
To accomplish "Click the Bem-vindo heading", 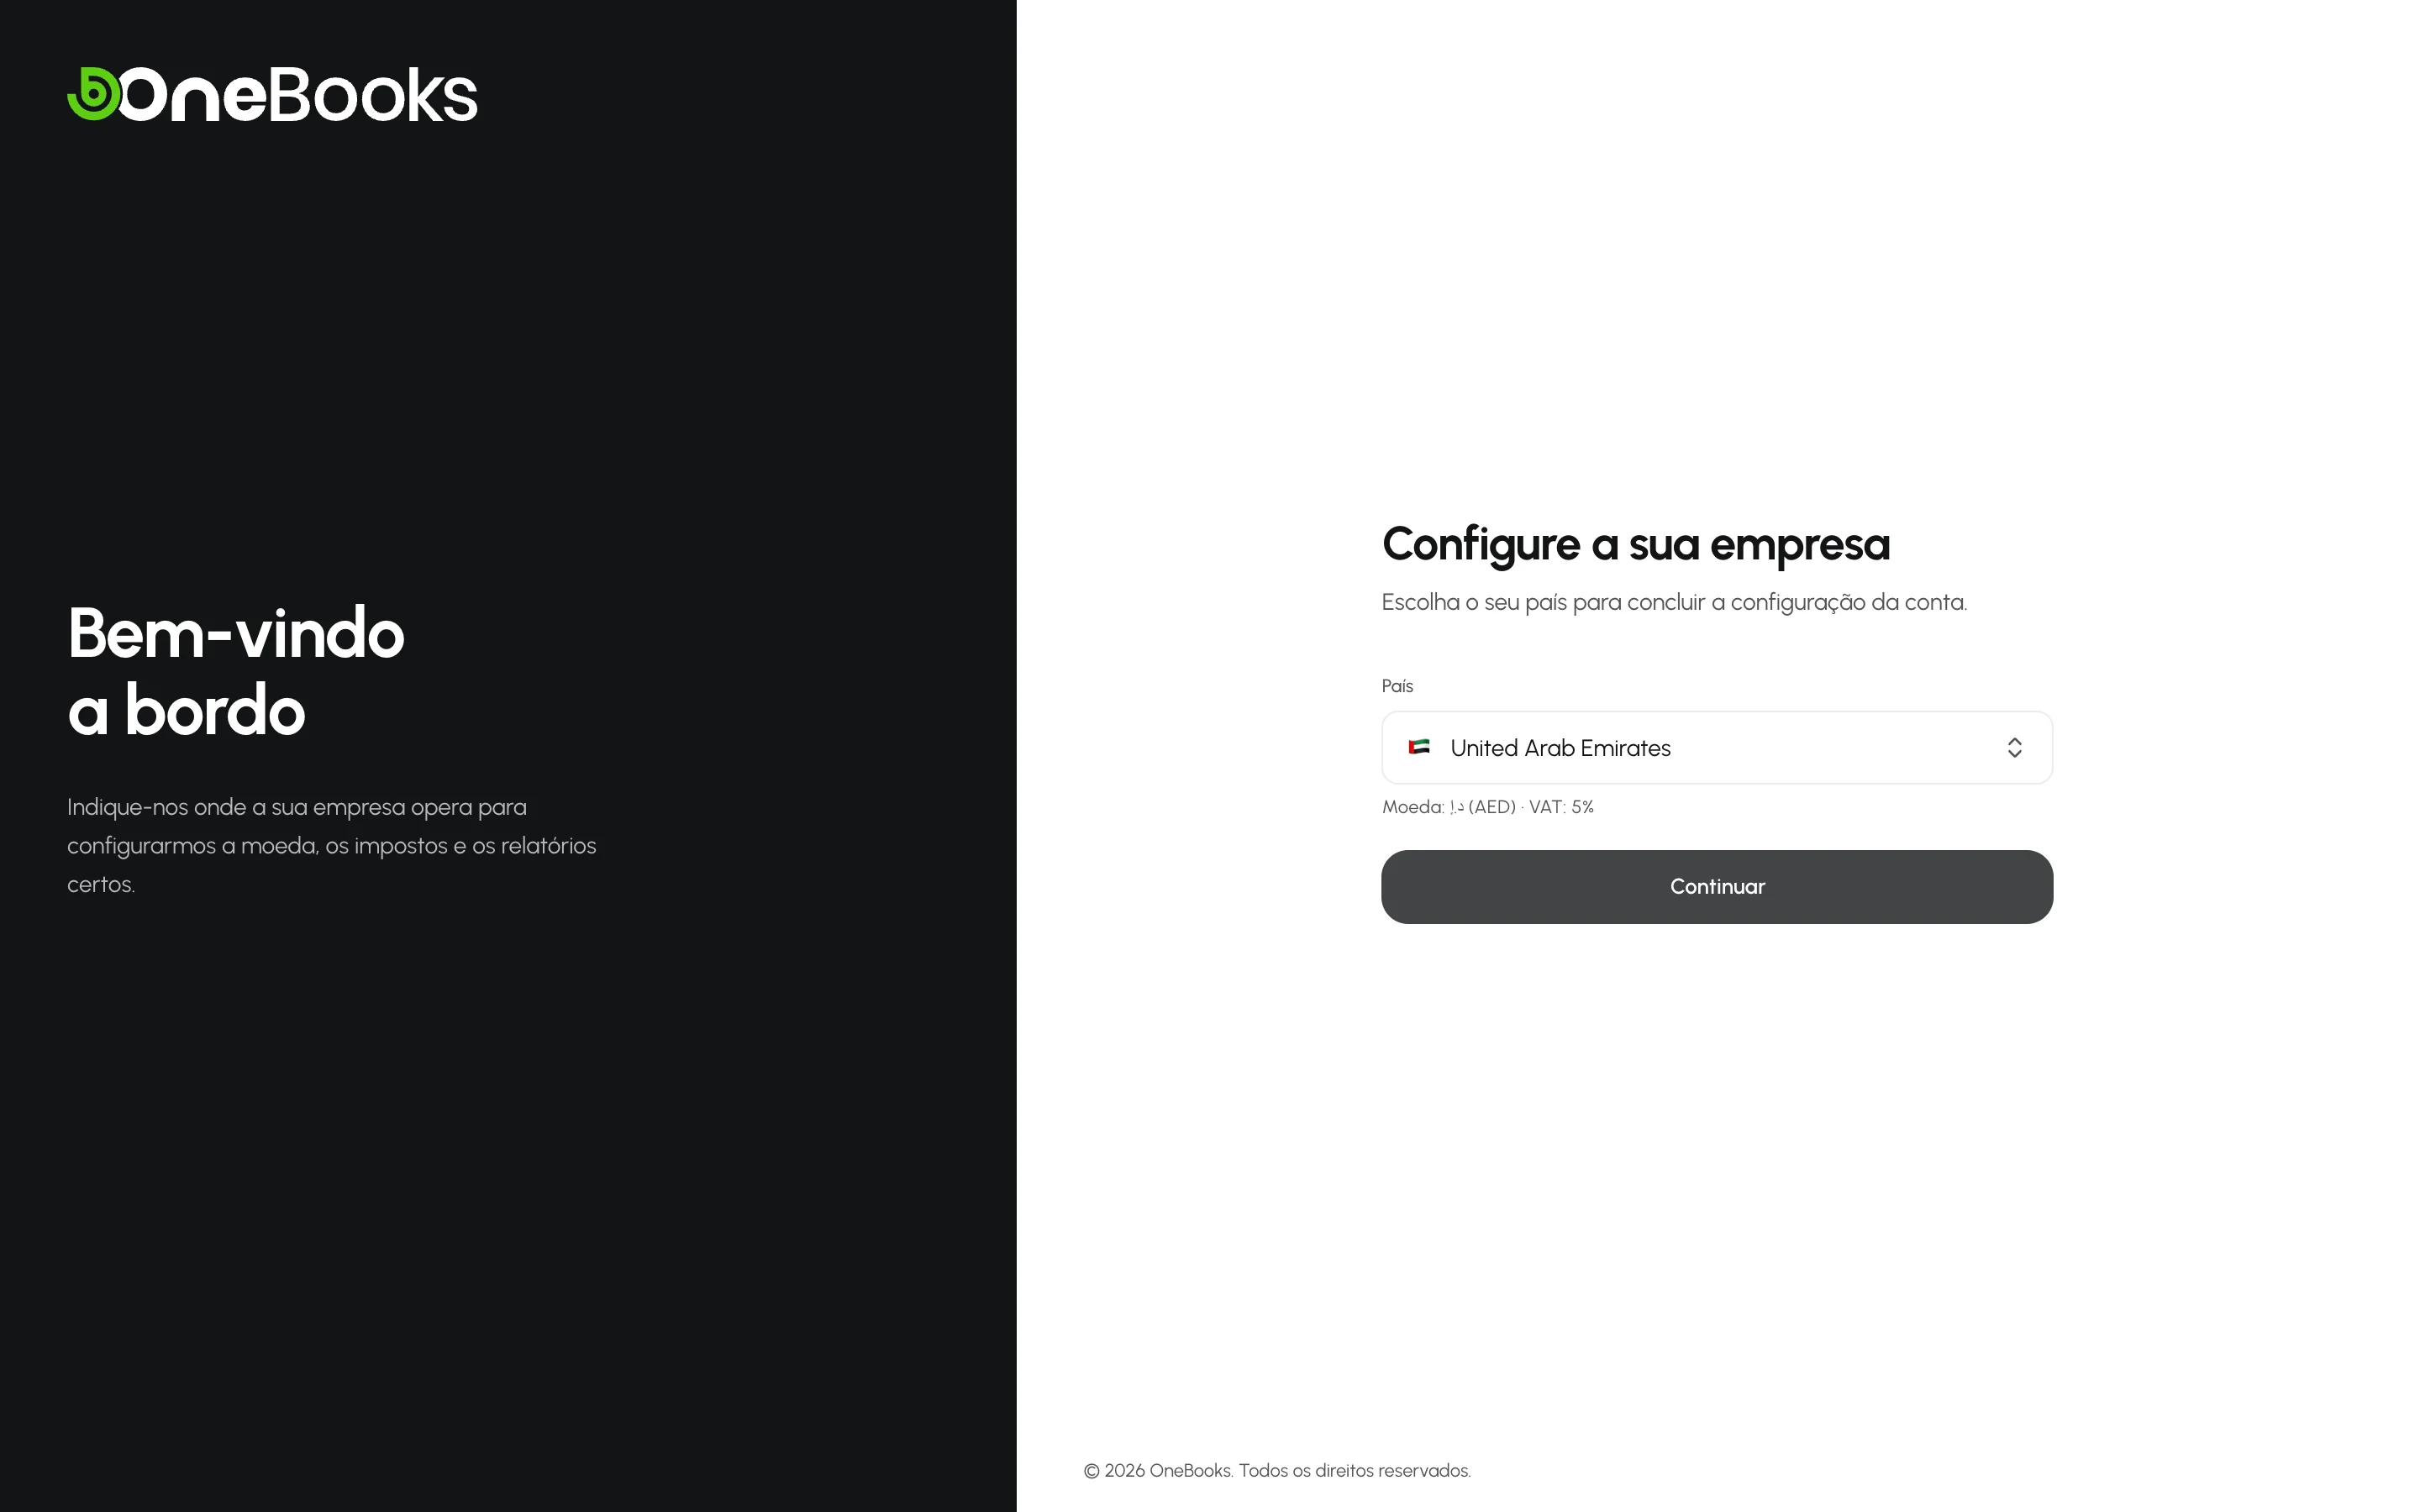I will (x=236, y=633).
